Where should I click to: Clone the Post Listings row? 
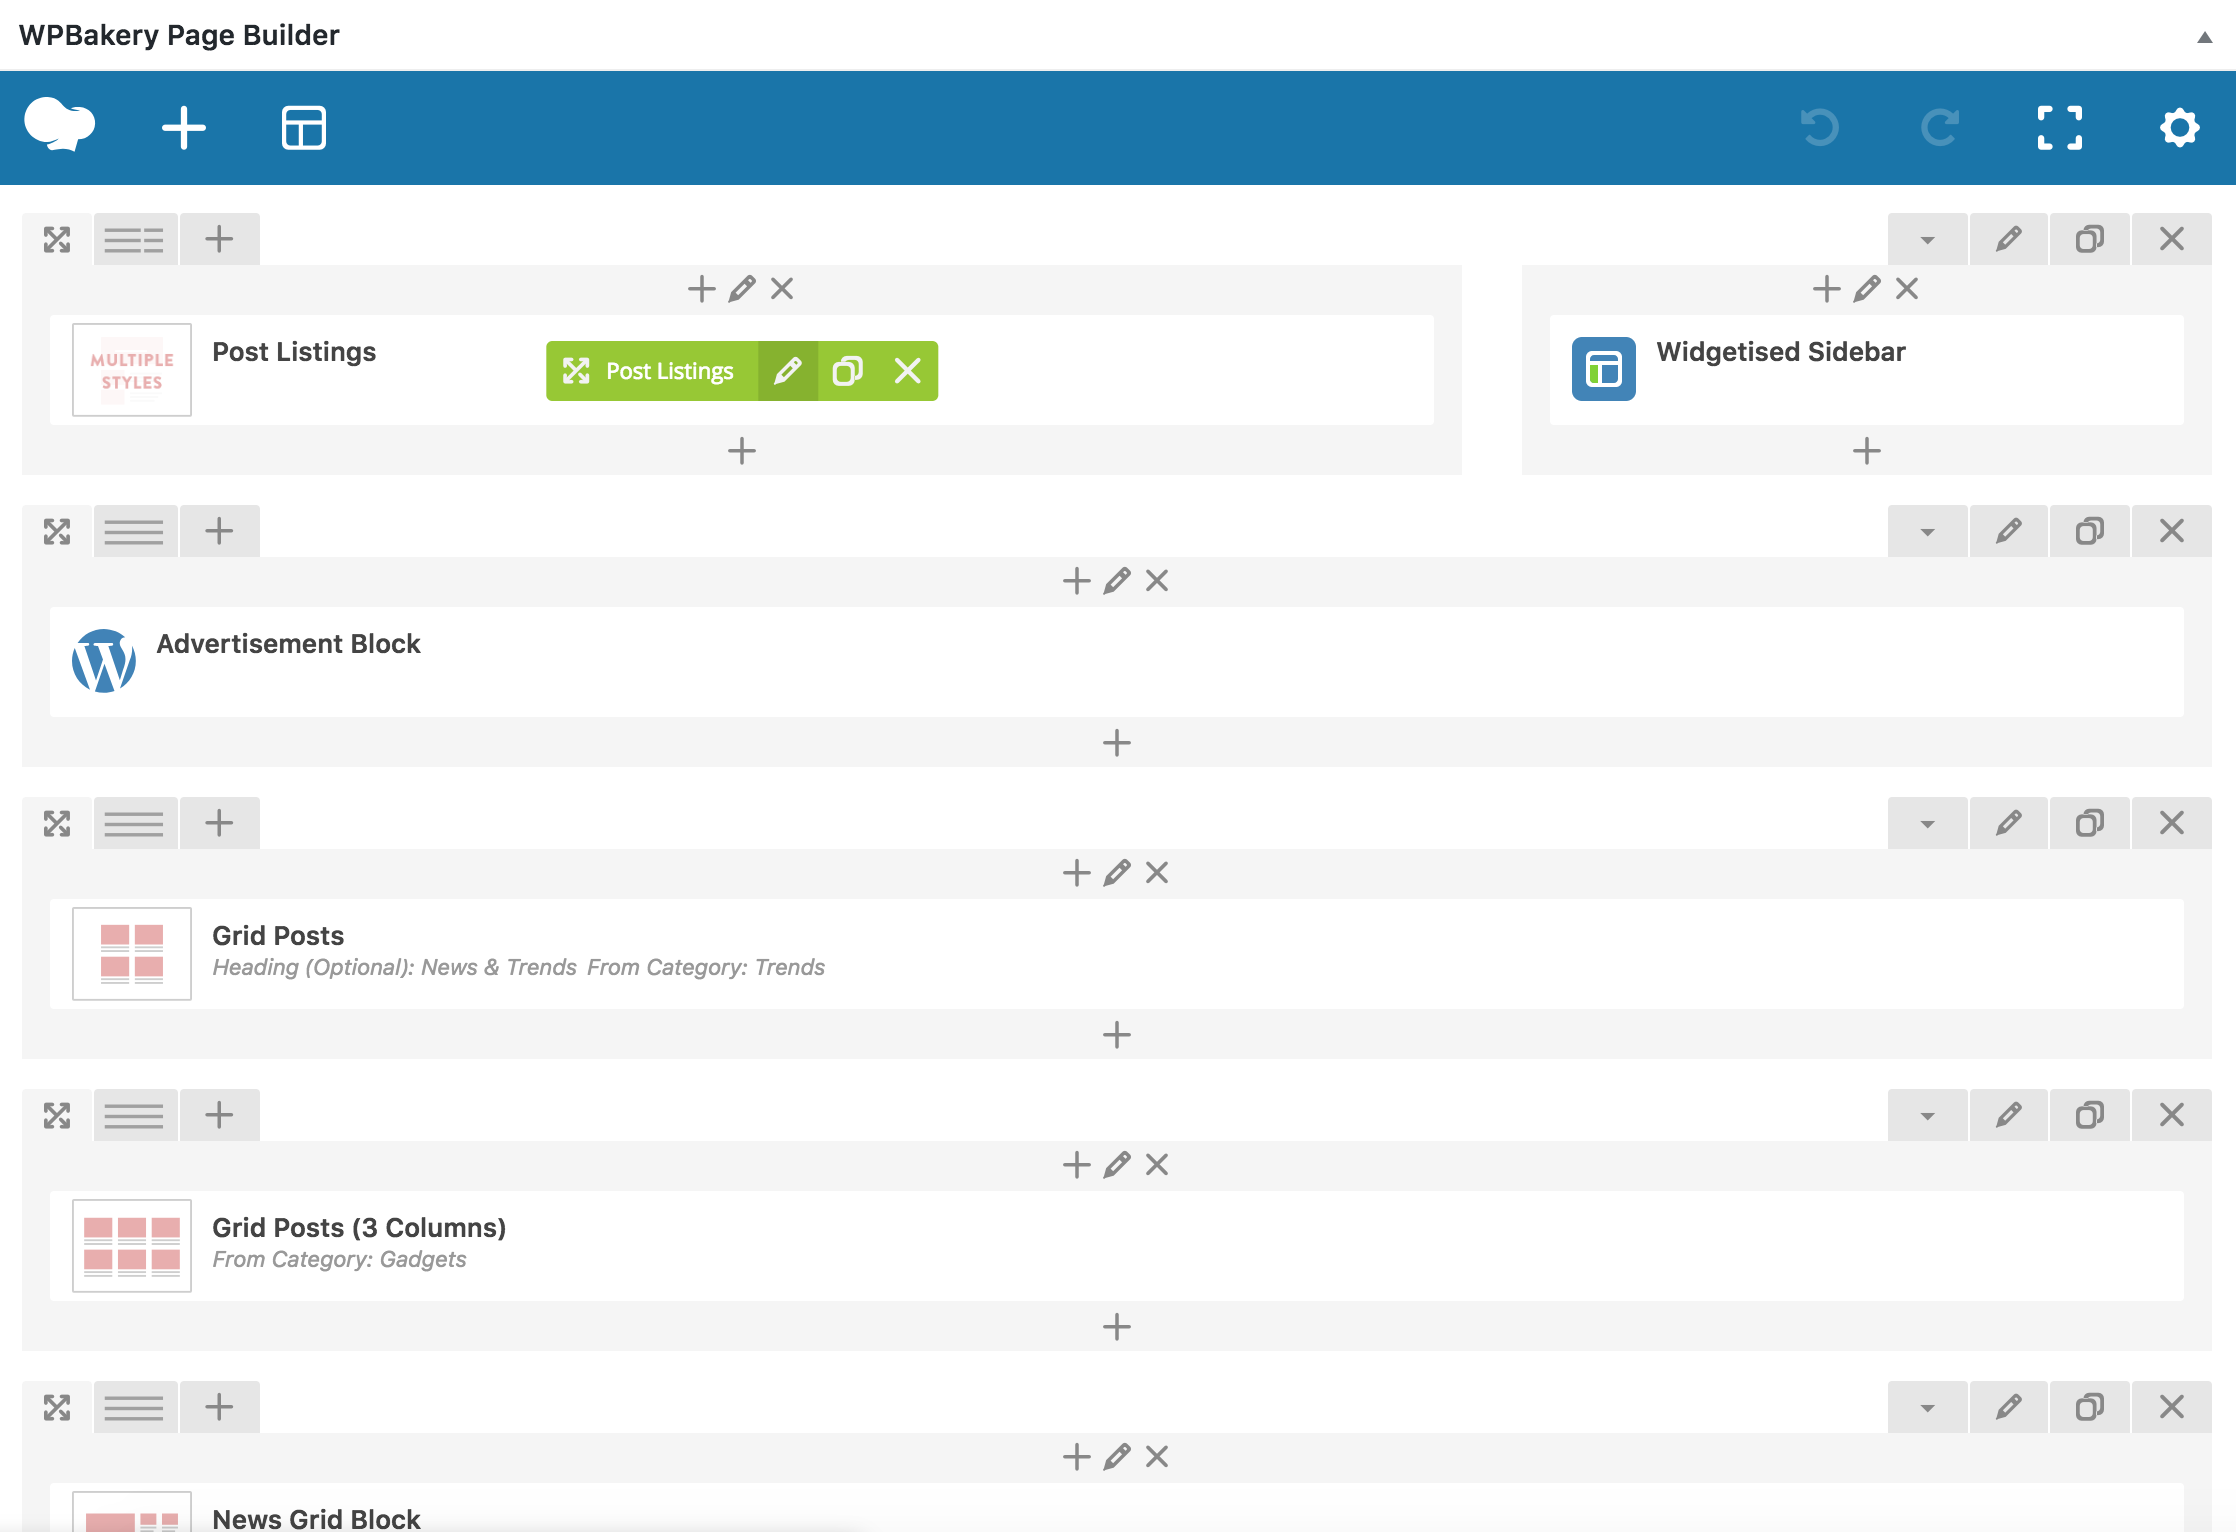pyautogui.click(x=2090, y=239)
